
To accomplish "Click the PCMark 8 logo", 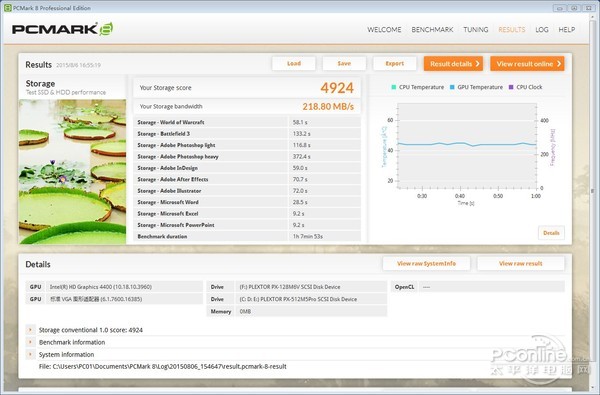I will [62, 29].
